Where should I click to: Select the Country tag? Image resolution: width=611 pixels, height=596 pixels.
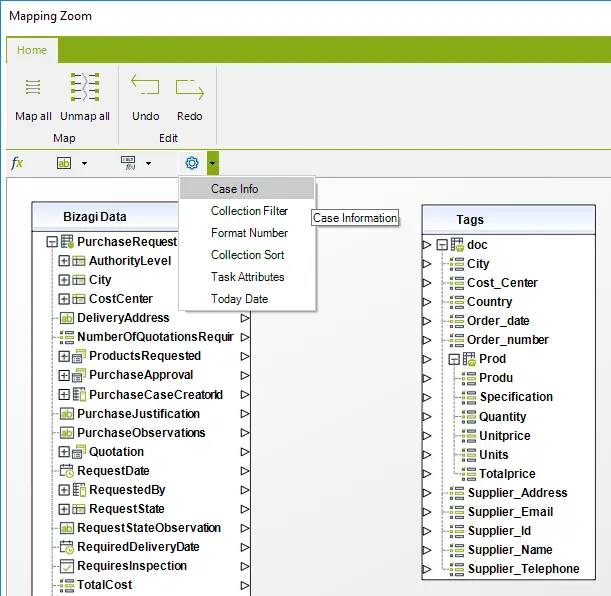[489, 302]
